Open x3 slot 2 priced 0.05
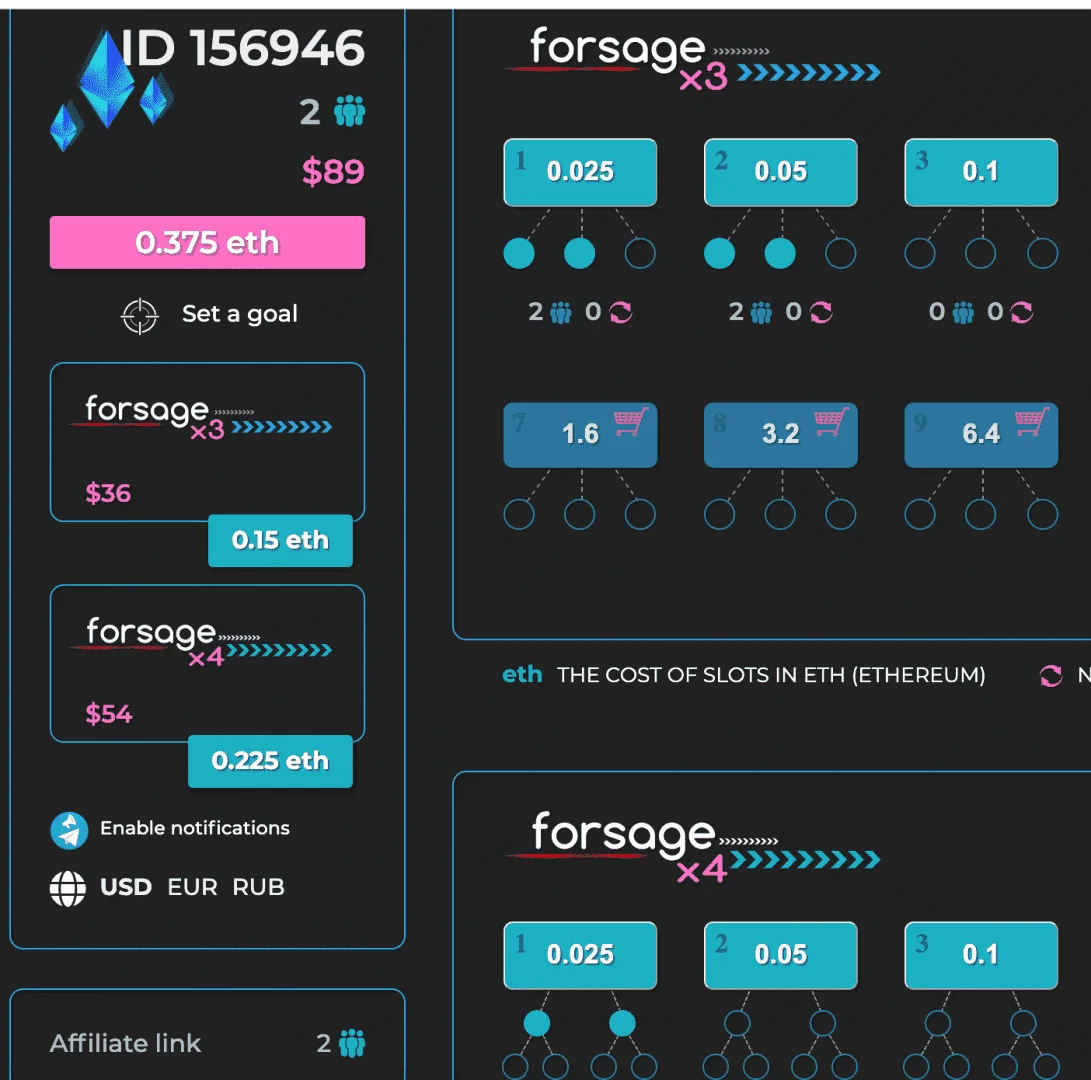 pos(781,172)
